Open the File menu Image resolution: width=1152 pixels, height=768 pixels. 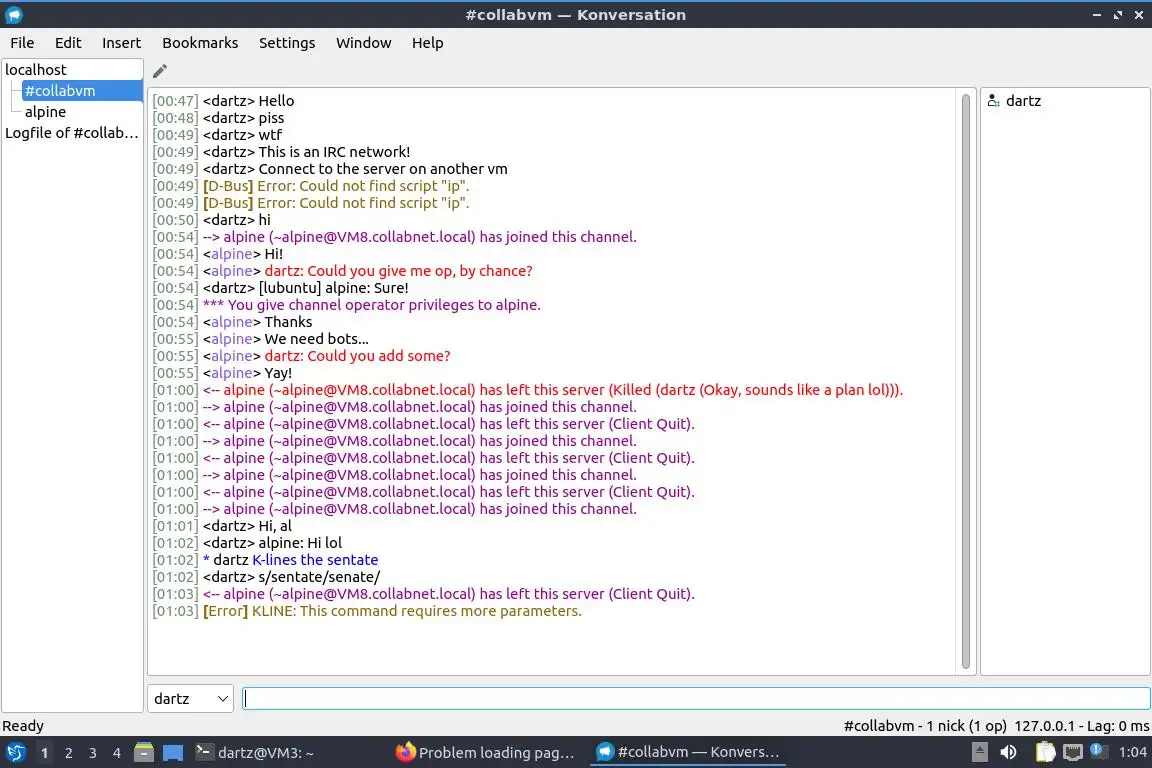(x=22, y=43)
